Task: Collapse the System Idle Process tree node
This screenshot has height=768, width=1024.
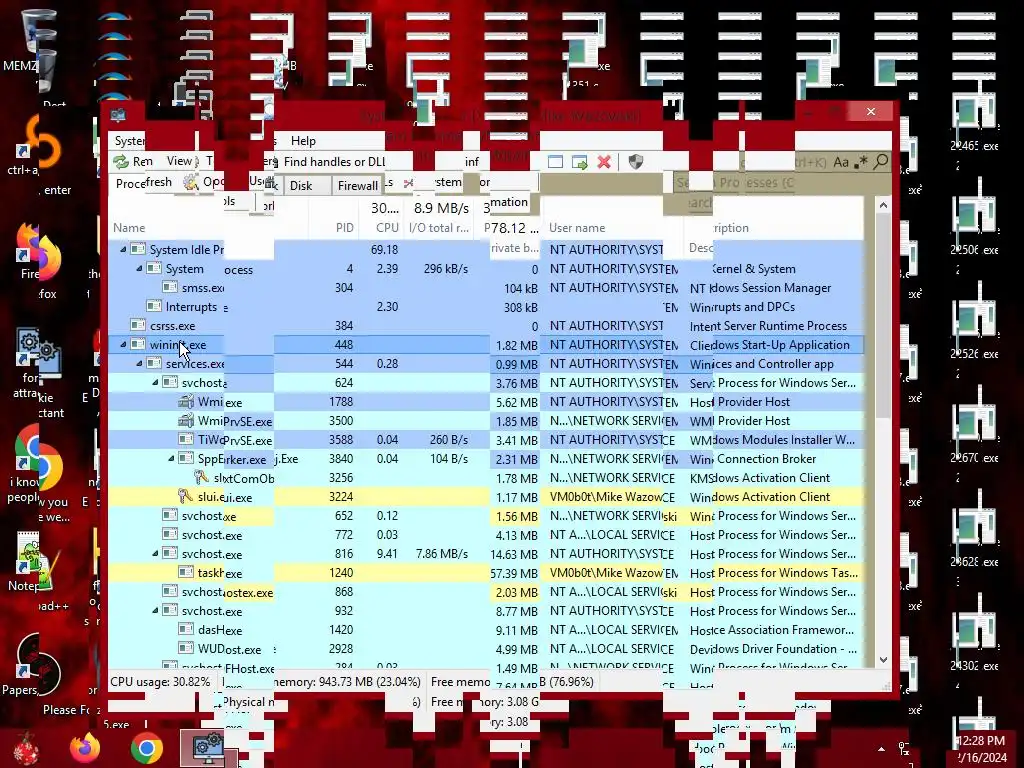Action: 123,249
